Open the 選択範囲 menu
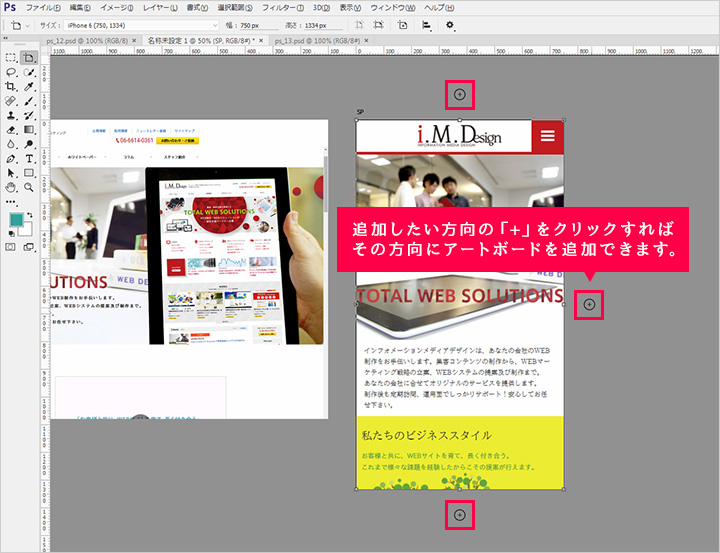 tap(235, 8)
